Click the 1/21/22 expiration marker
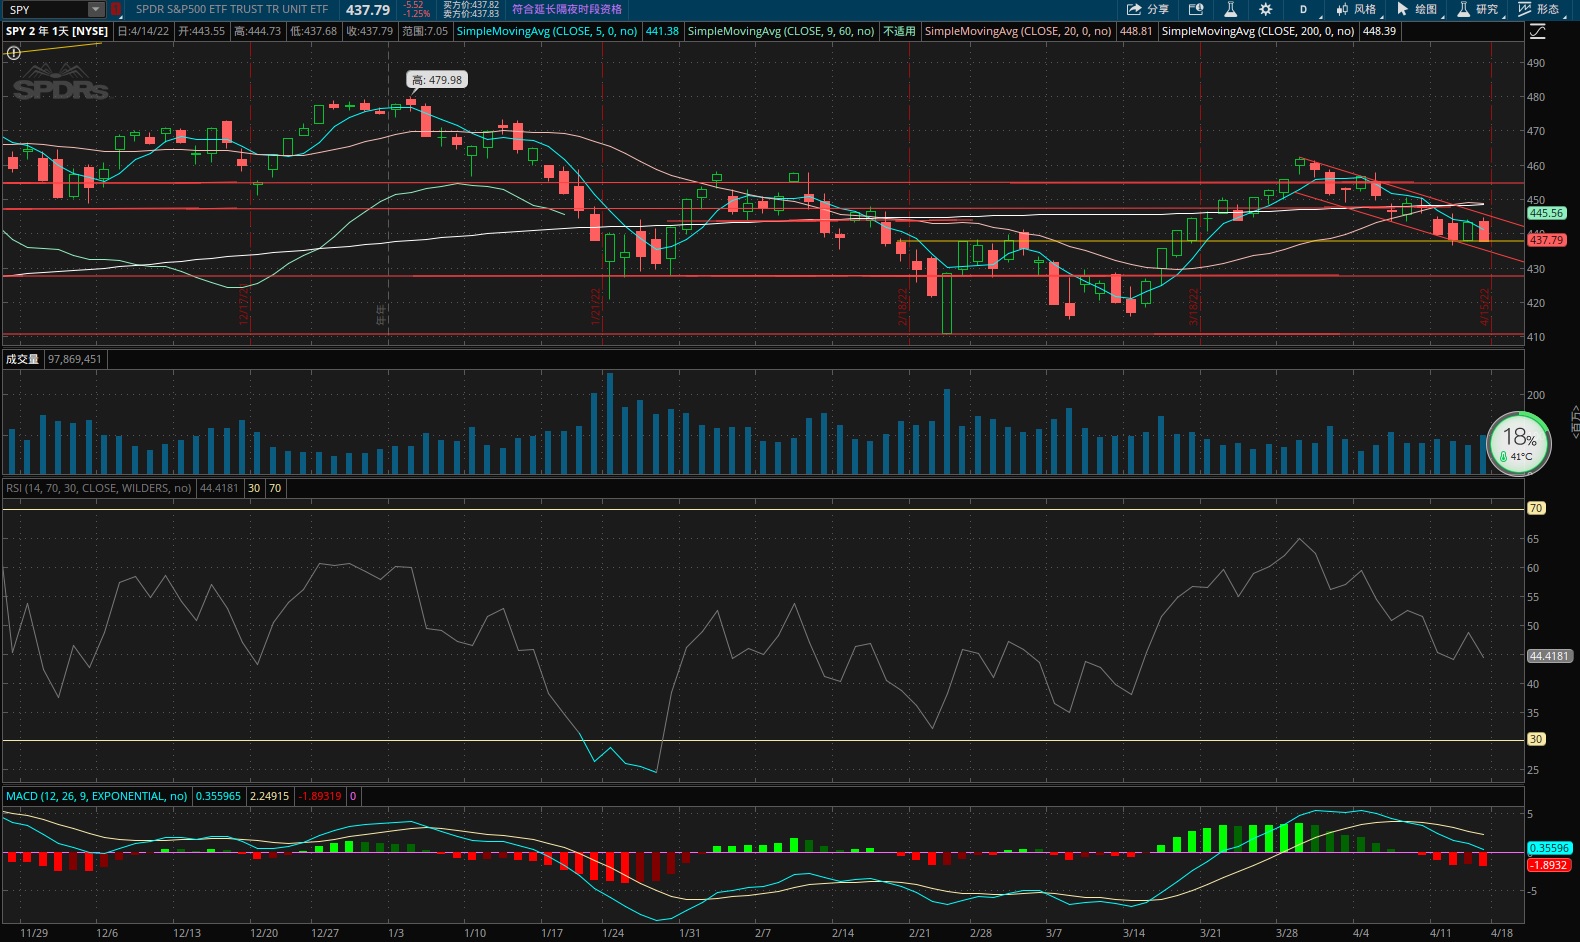Image resolution: width=1580 pixels, height=942 pixels. 596,306
